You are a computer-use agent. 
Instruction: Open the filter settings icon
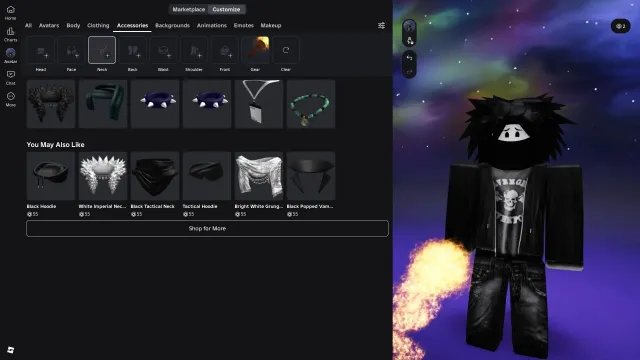click(381, 25)
